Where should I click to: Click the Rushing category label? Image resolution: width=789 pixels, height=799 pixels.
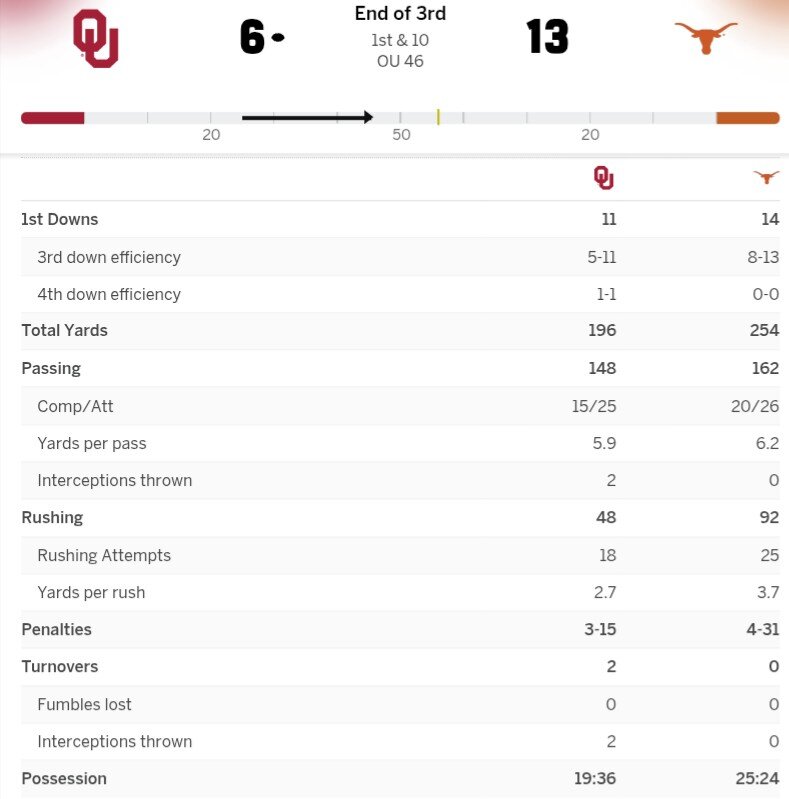click(52, 518)
